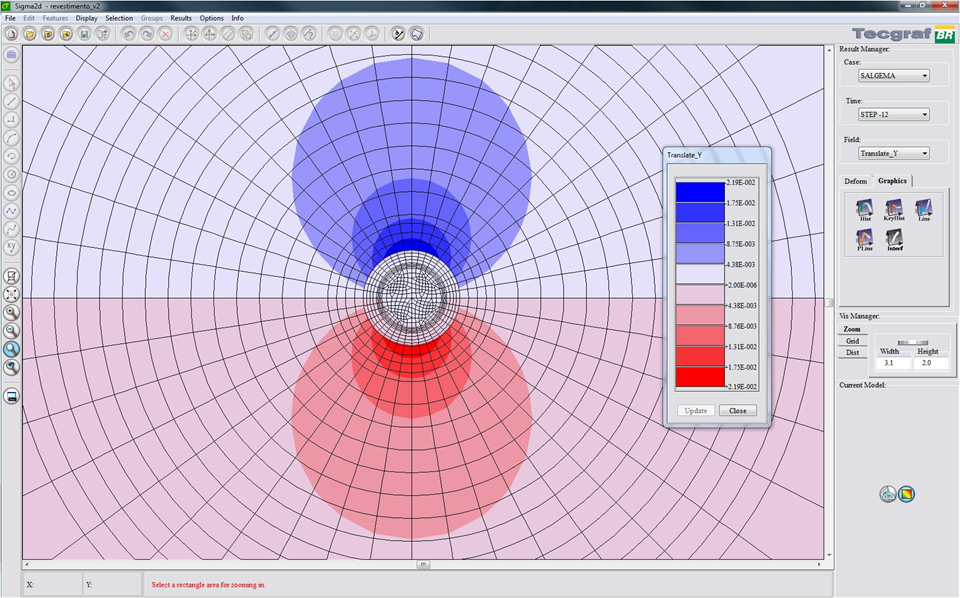Open the PLine graph tool
The image size is (960, 598).
pos(864,240)
